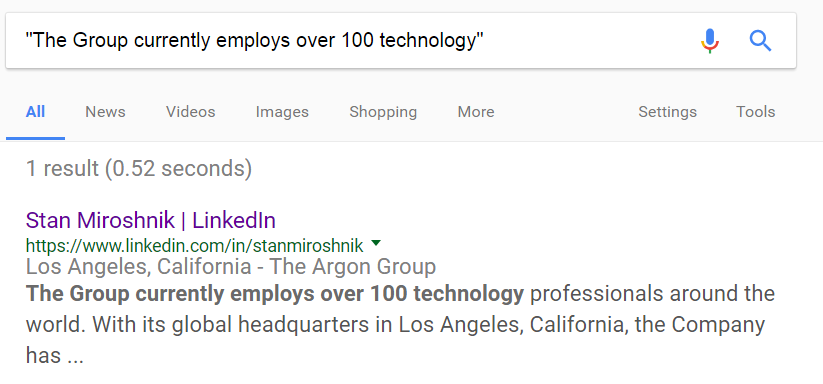Click the trailing 'has ...' snippet ellipsis

[x=55, y=356]
